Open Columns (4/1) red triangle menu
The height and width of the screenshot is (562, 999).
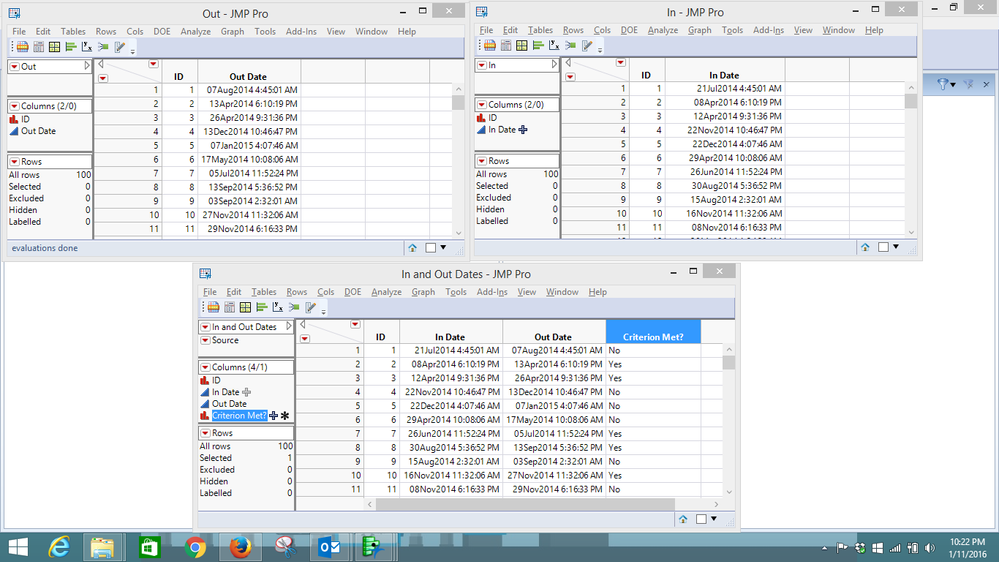point(205,367)
